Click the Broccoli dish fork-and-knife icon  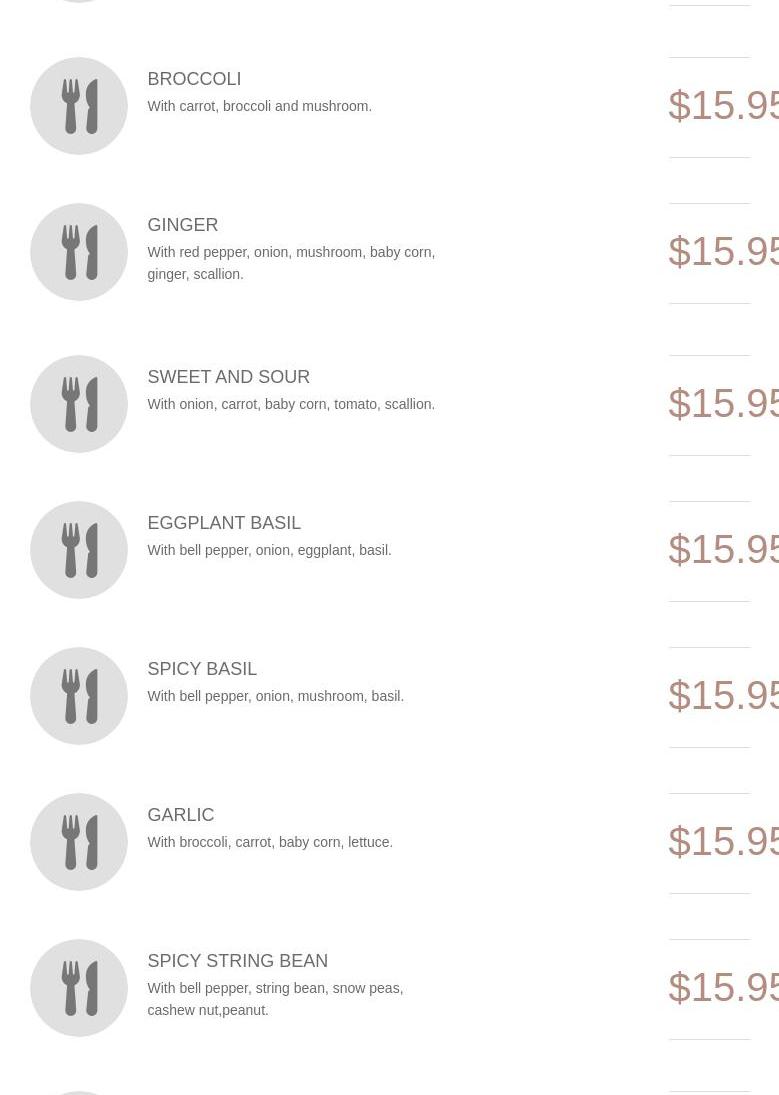(x=79, y=106)
